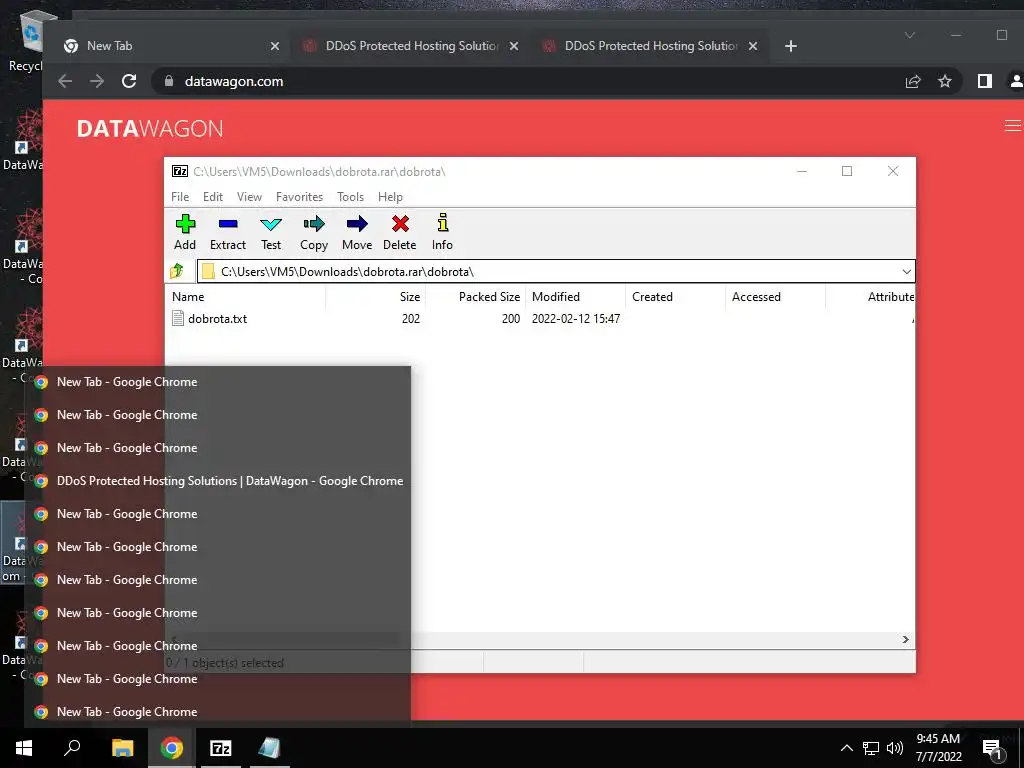Open the Favorites menu in 7-Zip

(x=300, y=197)
